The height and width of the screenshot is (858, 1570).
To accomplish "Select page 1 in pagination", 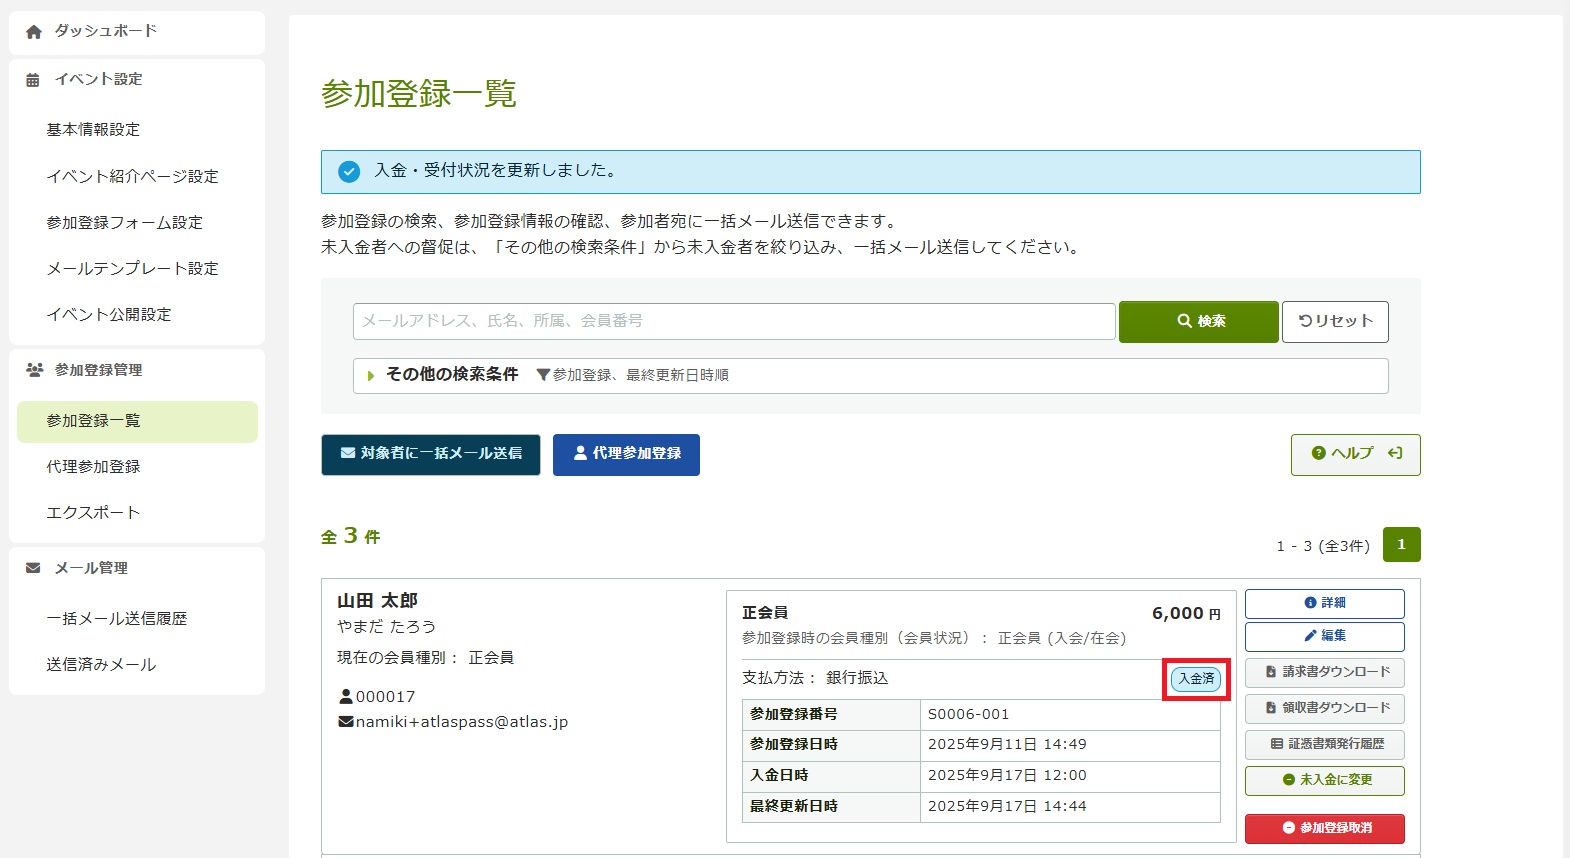I will 1401,545.
